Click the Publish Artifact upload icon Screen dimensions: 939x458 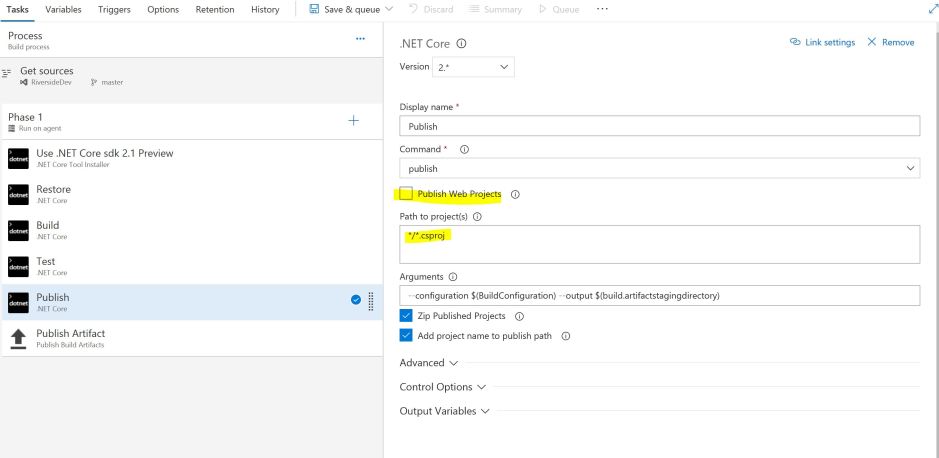(x=19, y=338)
